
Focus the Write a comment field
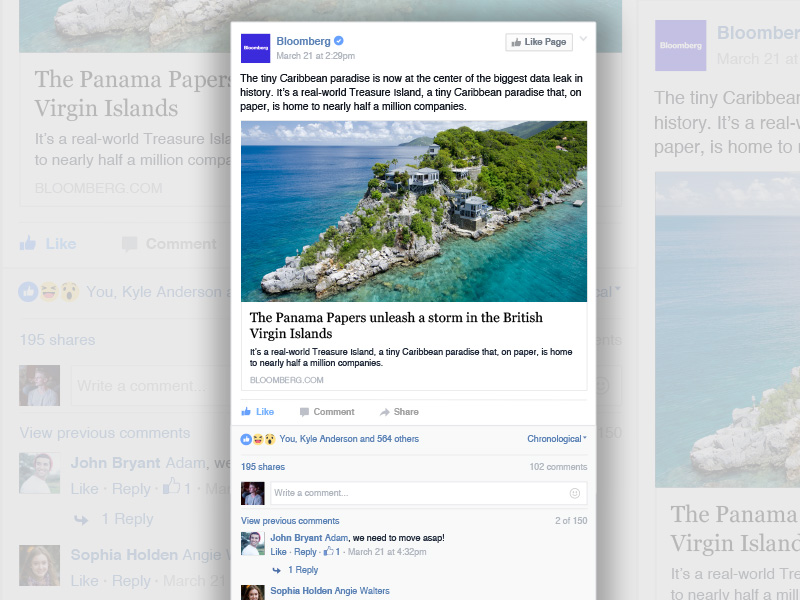[429, 493]
